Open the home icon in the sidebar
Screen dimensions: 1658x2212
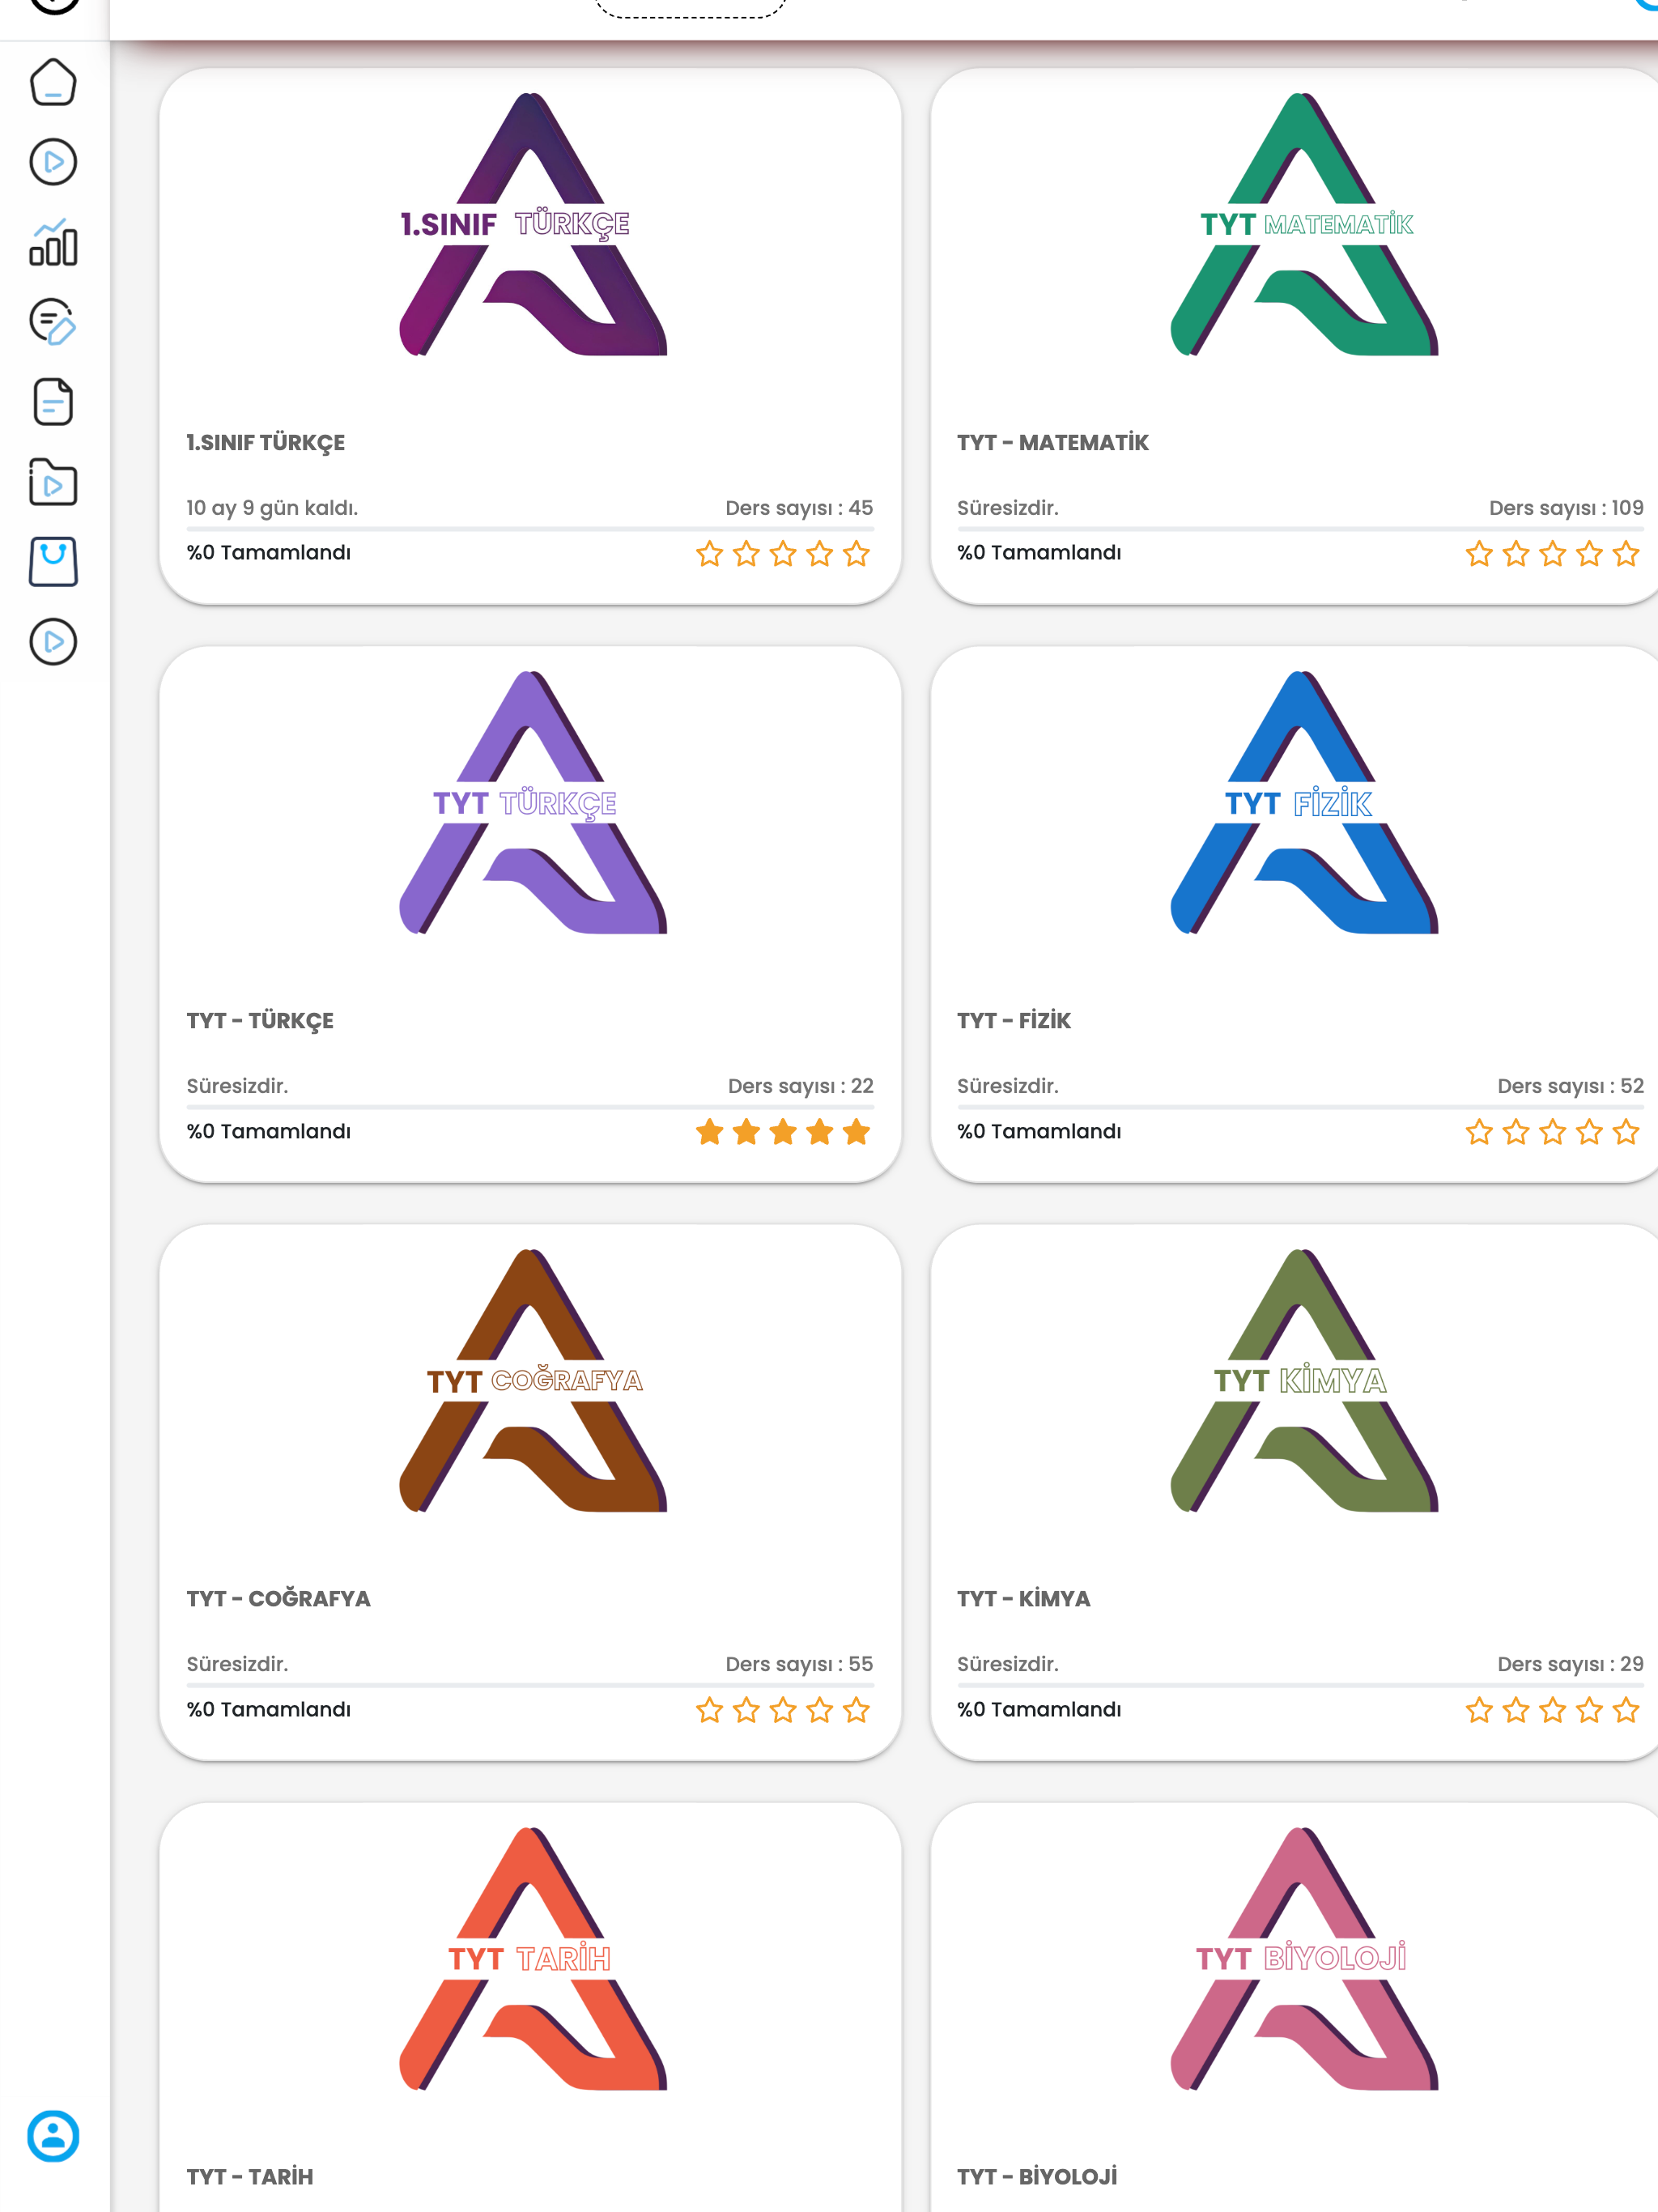coord(53,82)
